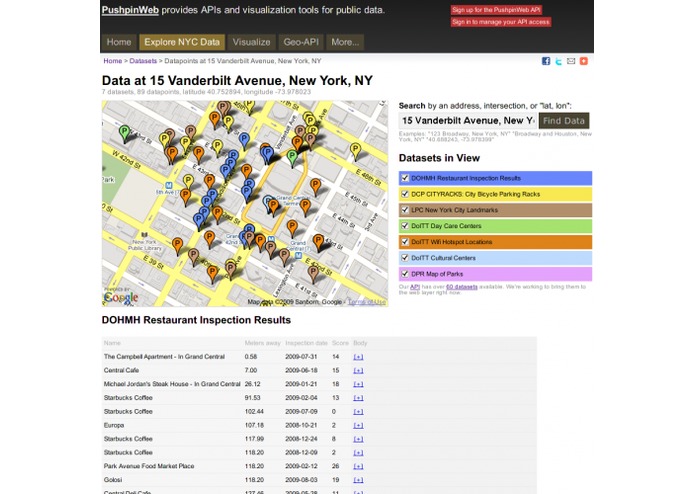
Task: Expand the Golosi row details
Action: point(358,480)
